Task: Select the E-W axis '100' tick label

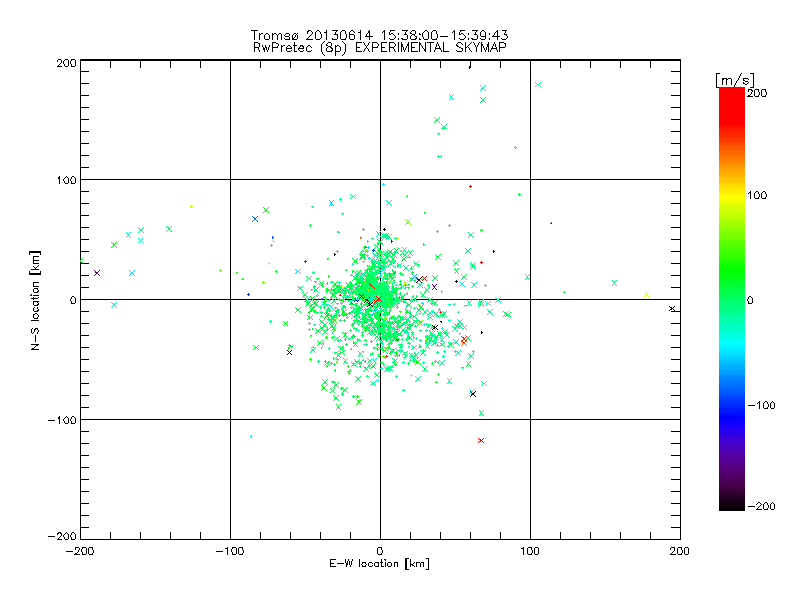Action: pyautogui.click(x=530, y=551)
